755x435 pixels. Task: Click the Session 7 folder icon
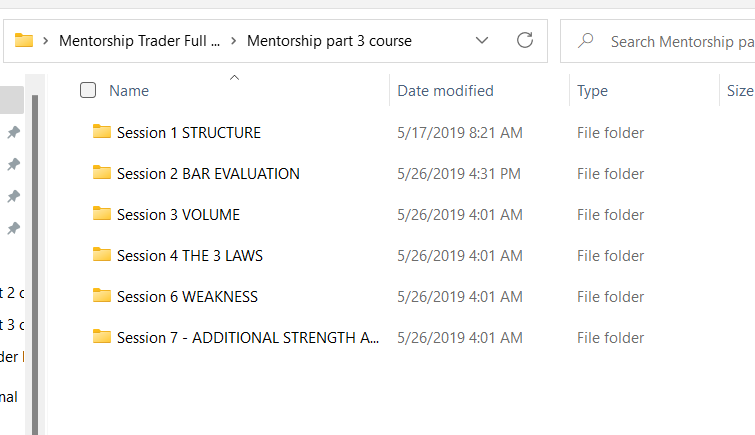pyautogui.click(x=101, y=337)
